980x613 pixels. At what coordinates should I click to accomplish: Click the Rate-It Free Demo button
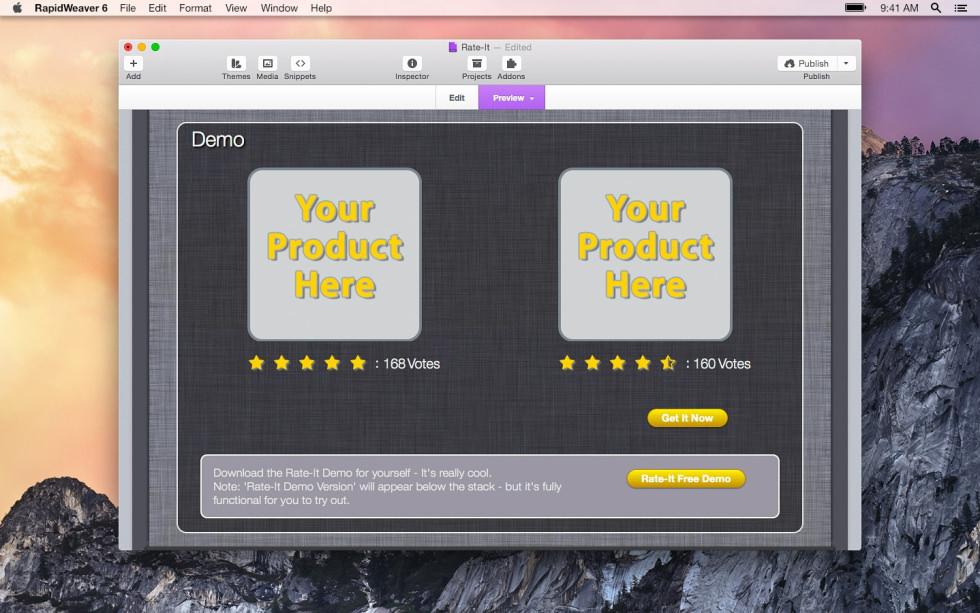[686, 479]
